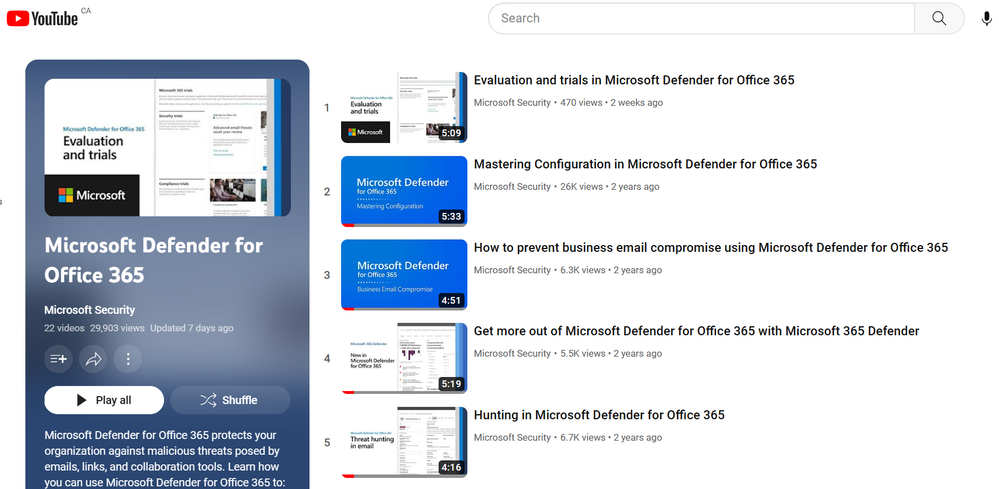The width and height of the screenshot is (999, 489).
Task: Click the 29,903 views text
Action: tap(117, 329)
